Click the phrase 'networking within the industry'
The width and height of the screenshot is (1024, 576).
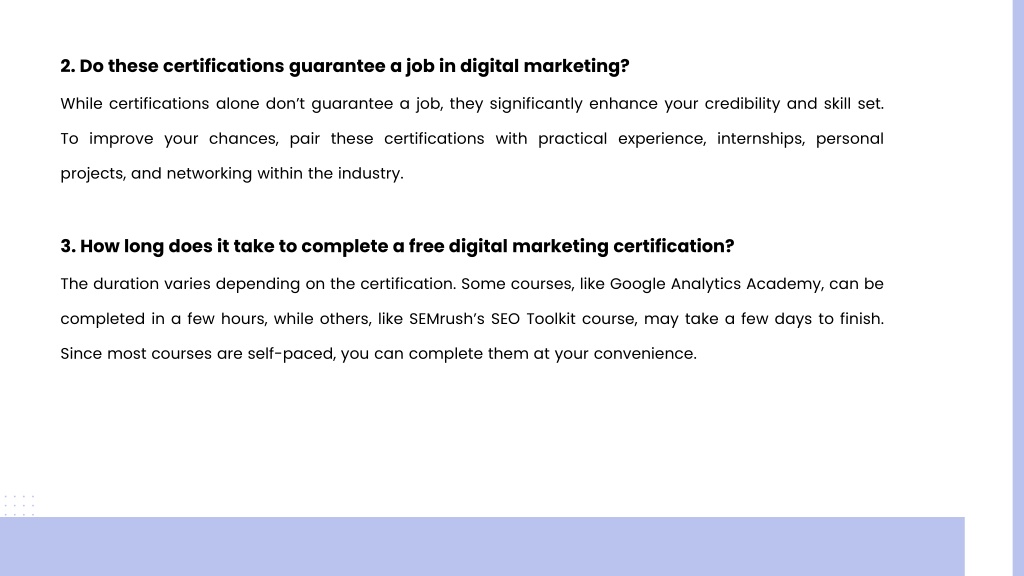(284, 173)
